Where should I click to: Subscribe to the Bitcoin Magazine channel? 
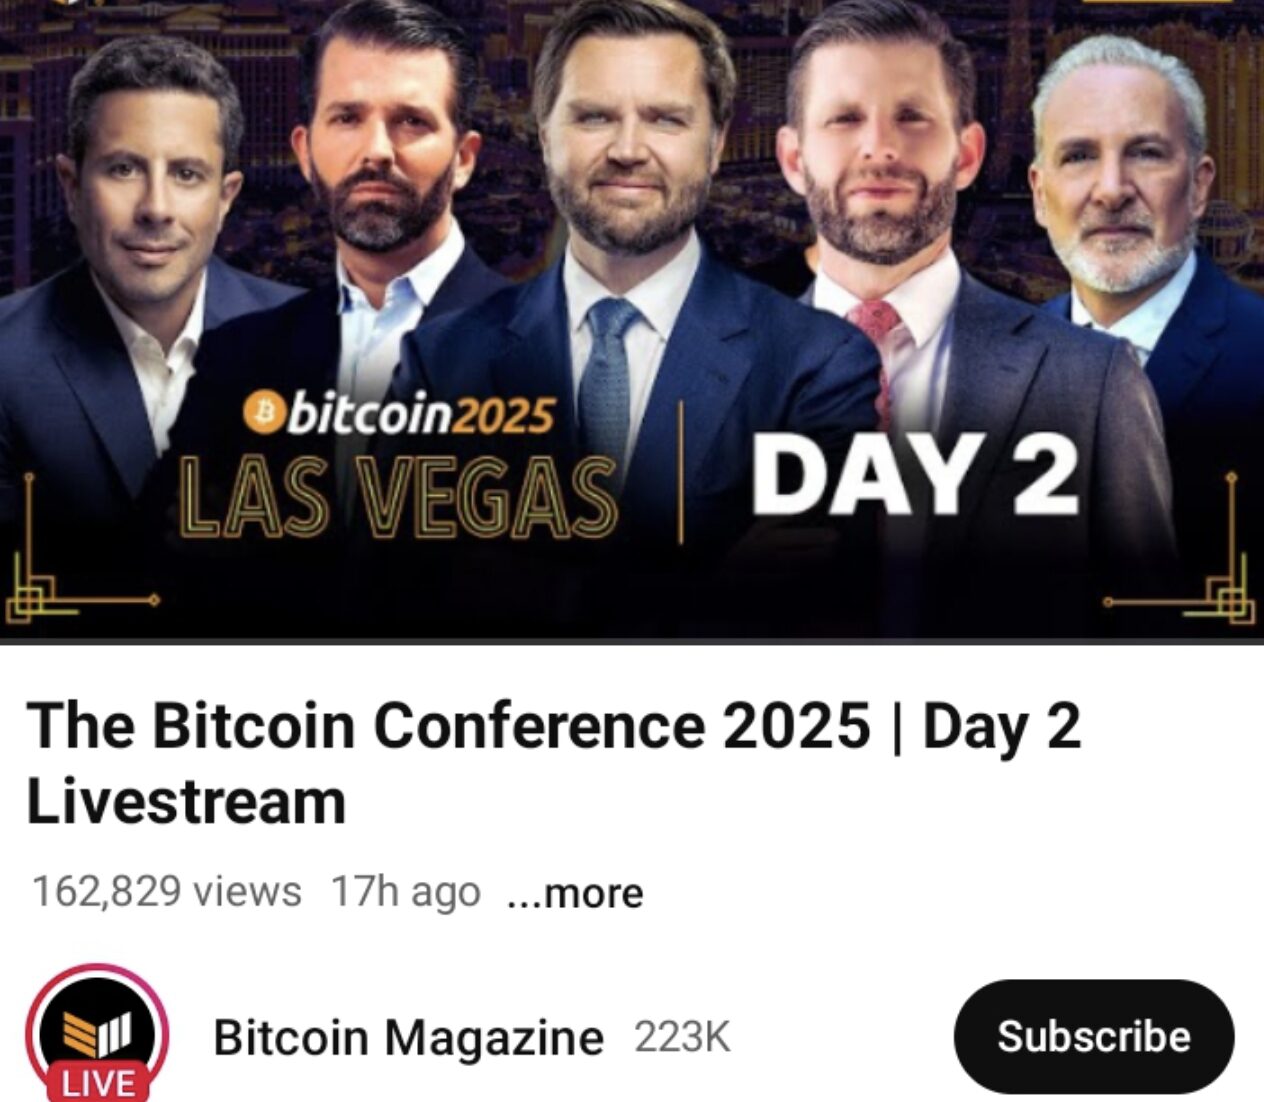point(1094,1037)
